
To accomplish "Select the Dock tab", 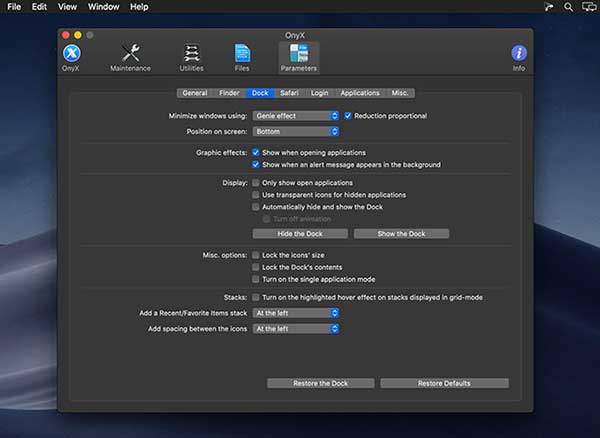I will pyautogui.click(x=260, y=93).
